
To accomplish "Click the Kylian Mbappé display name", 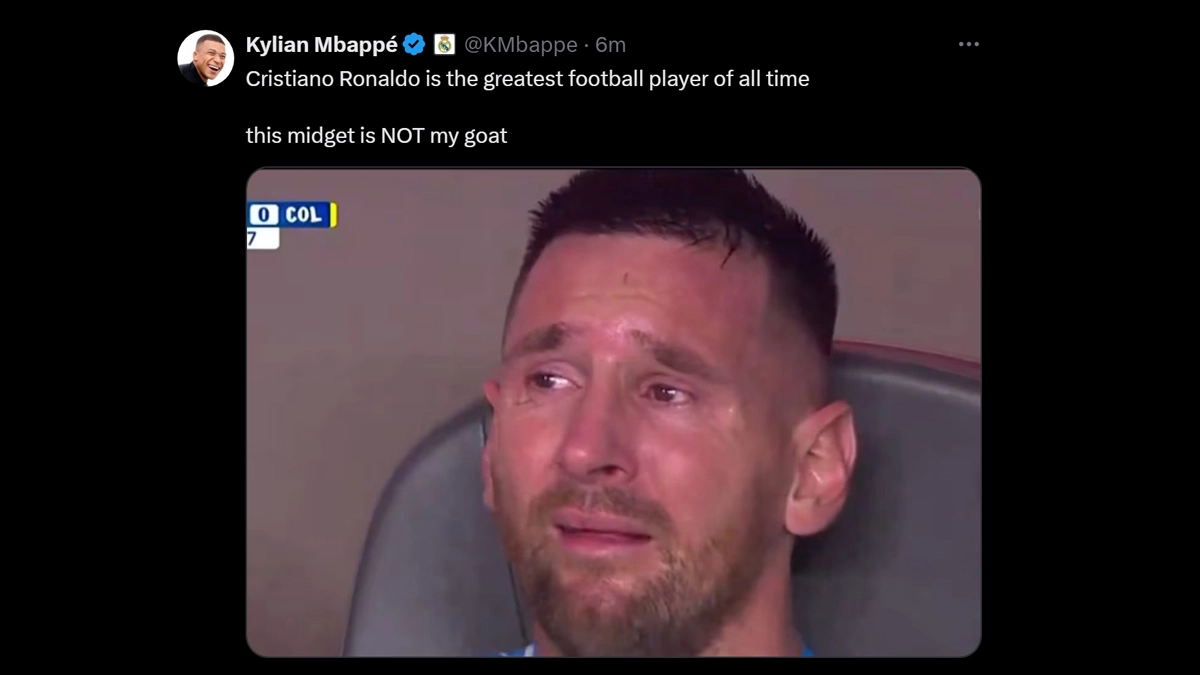I will (x=321, y=45).
